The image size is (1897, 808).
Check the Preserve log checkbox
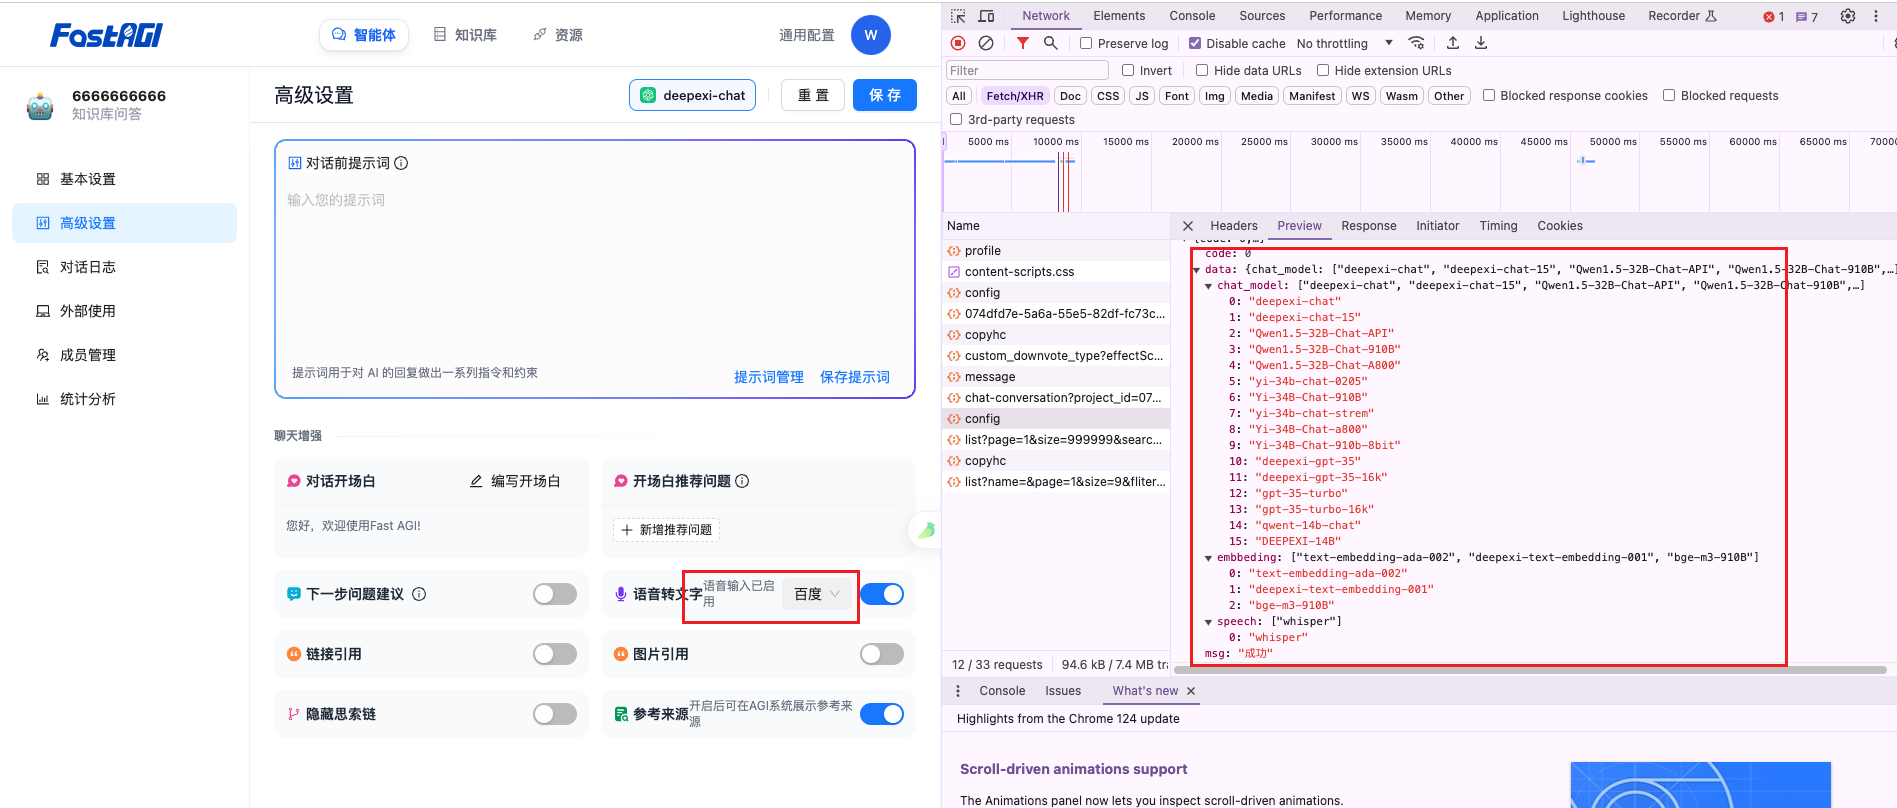(1086, 43)
